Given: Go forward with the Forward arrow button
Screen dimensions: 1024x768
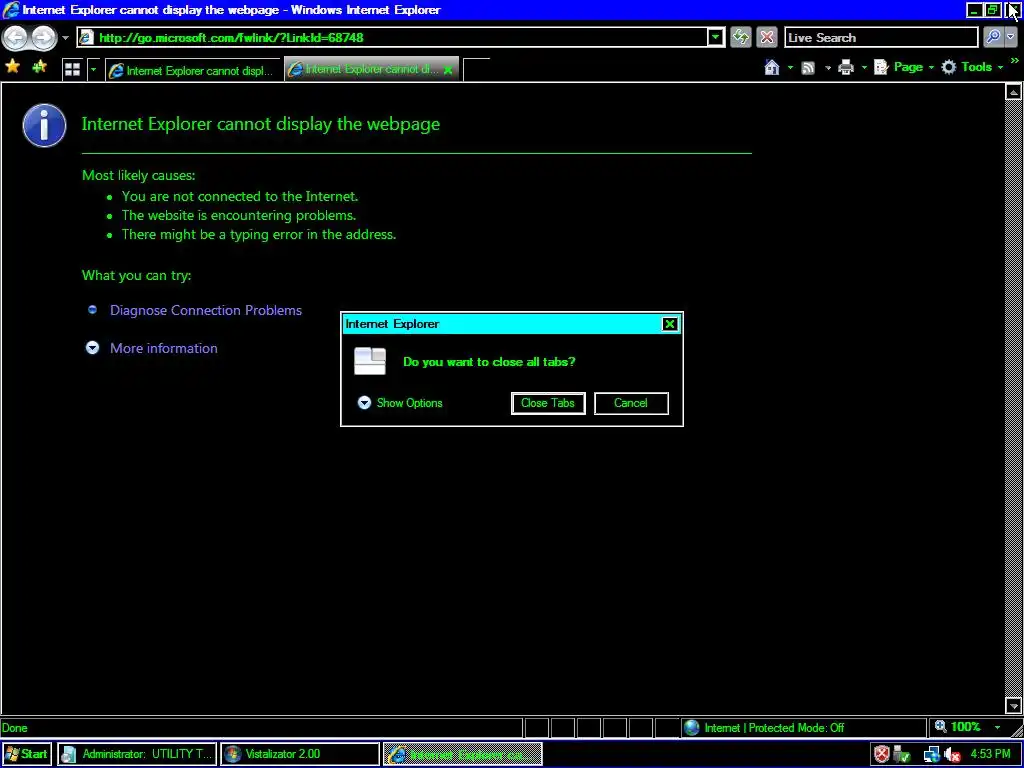Looking at the screenshot, I should (43, 38).
